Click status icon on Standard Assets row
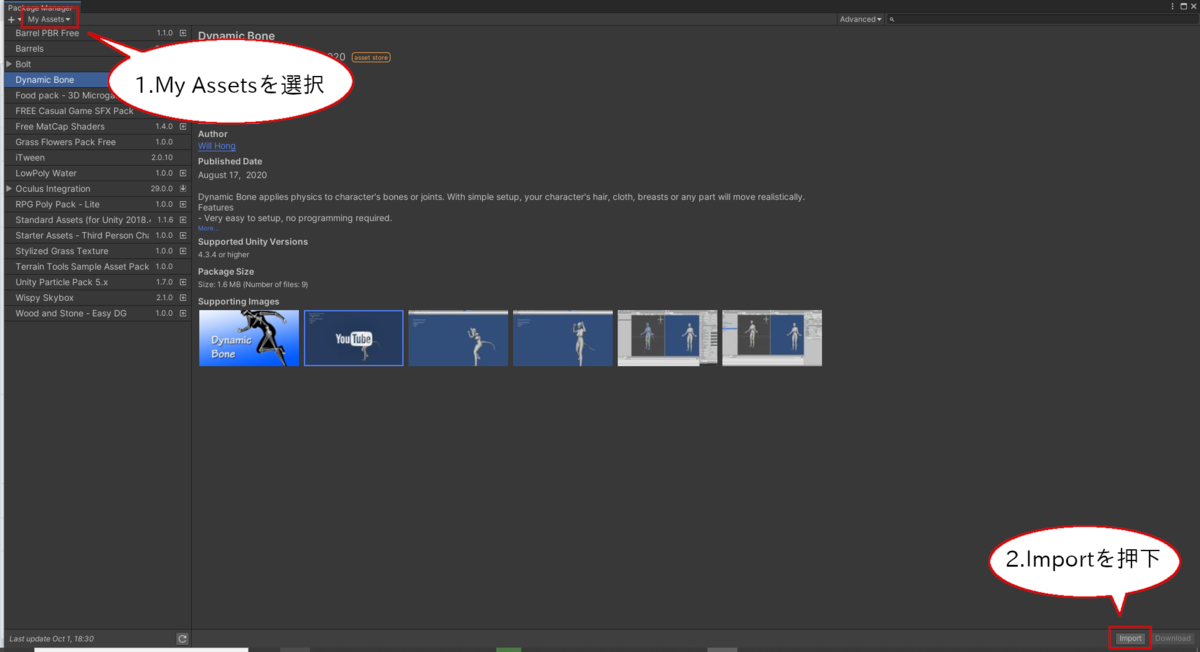The width and height of the screenshot is (1200, 652). coord(183,219)
